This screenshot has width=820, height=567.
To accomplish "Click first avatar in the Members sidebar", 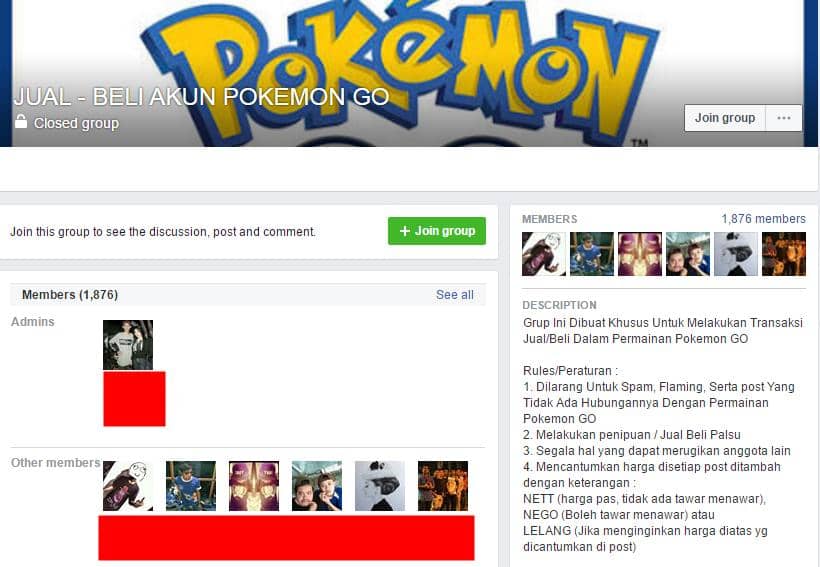I will 544,254.
